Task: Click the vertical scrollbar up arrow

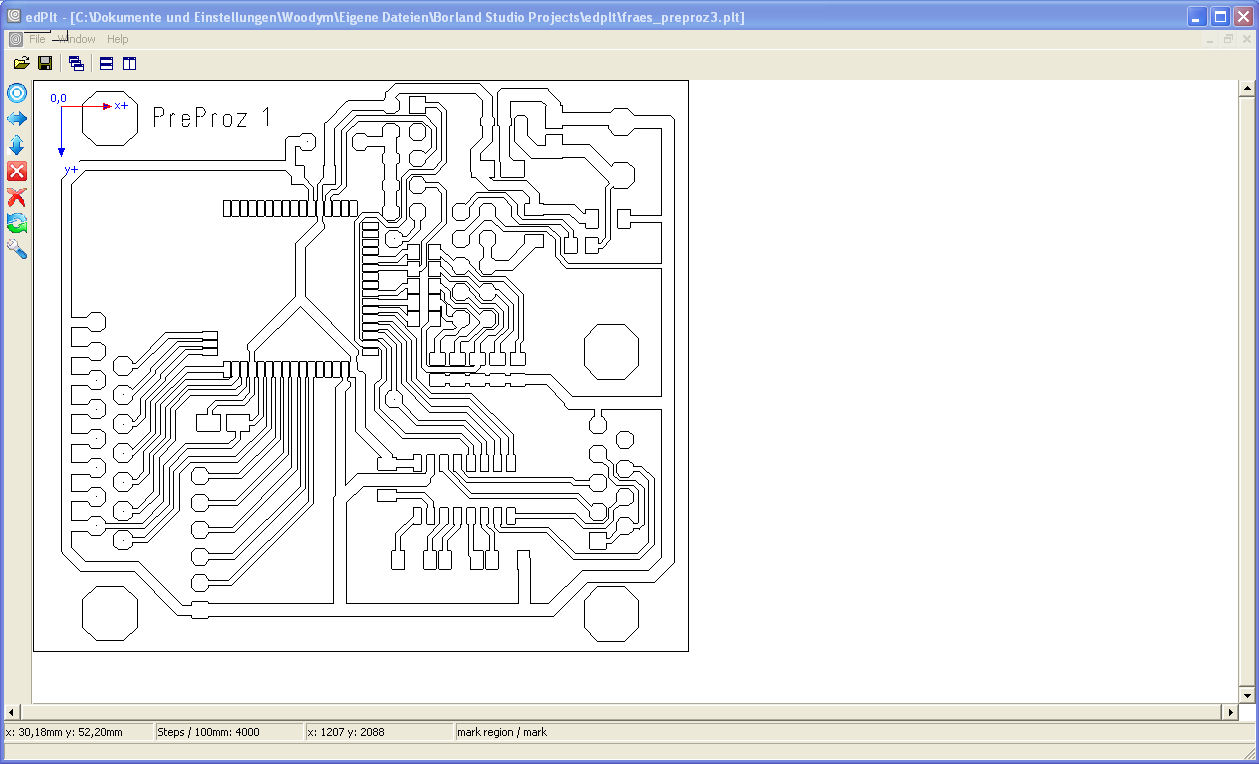Action: 1246,89
